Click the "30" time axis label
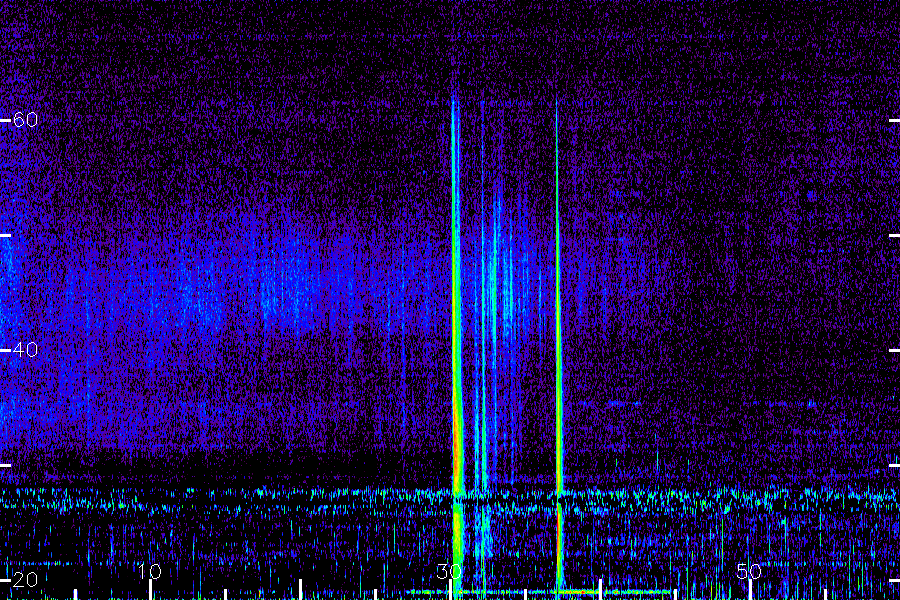Viewport: 900px width, 600px height. coord(449,571)
